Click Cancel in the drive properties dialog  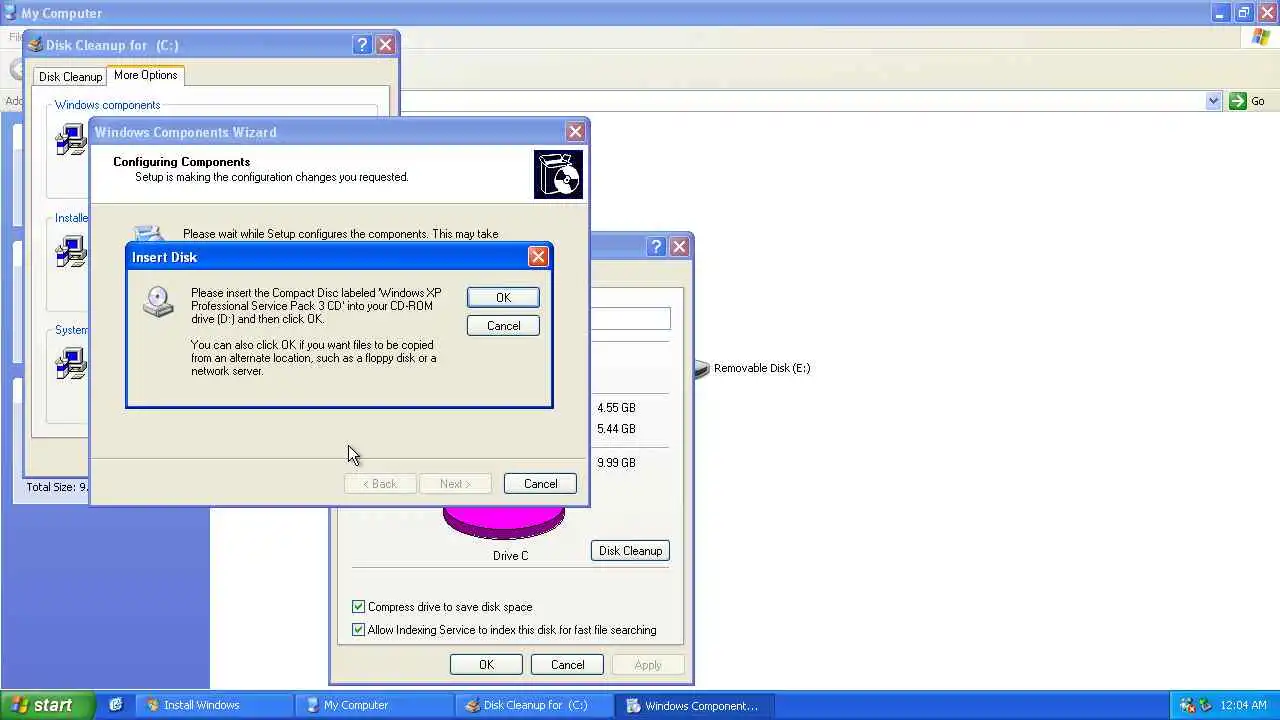[x=567, y=665]
